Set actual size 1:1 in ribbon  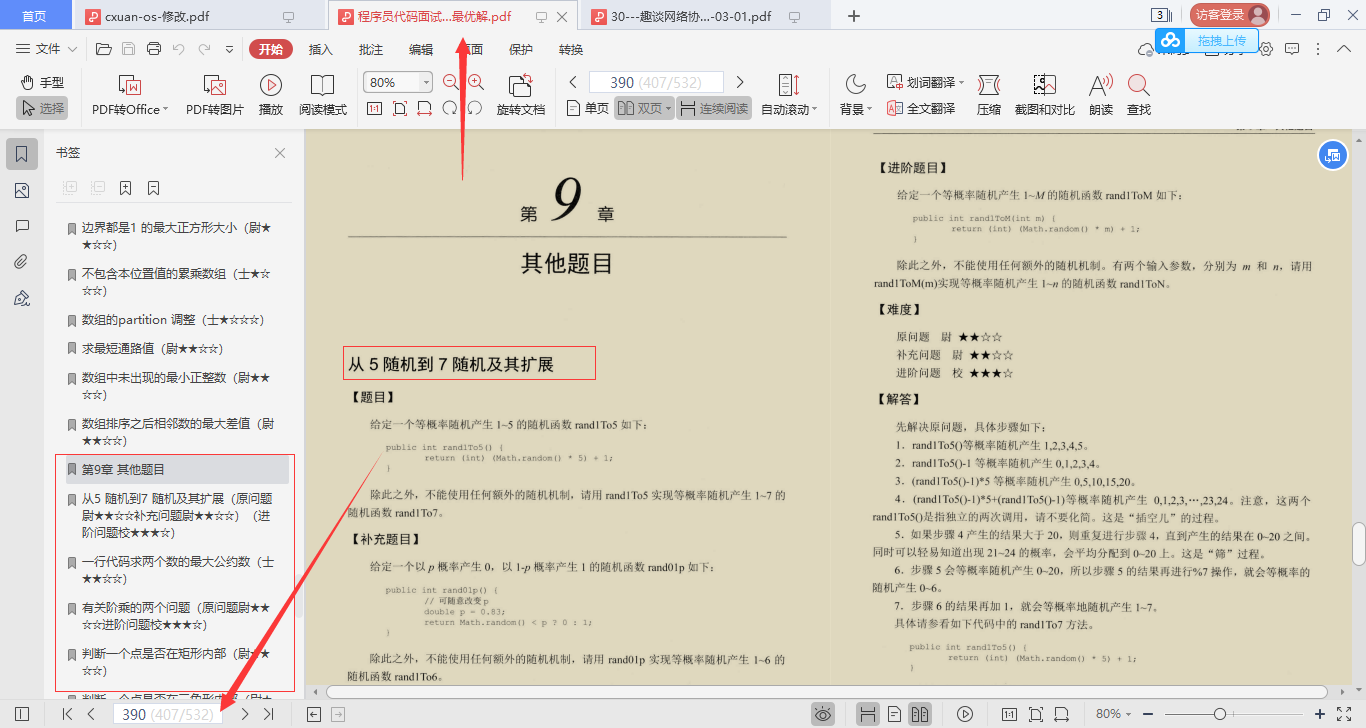point(375,108)
